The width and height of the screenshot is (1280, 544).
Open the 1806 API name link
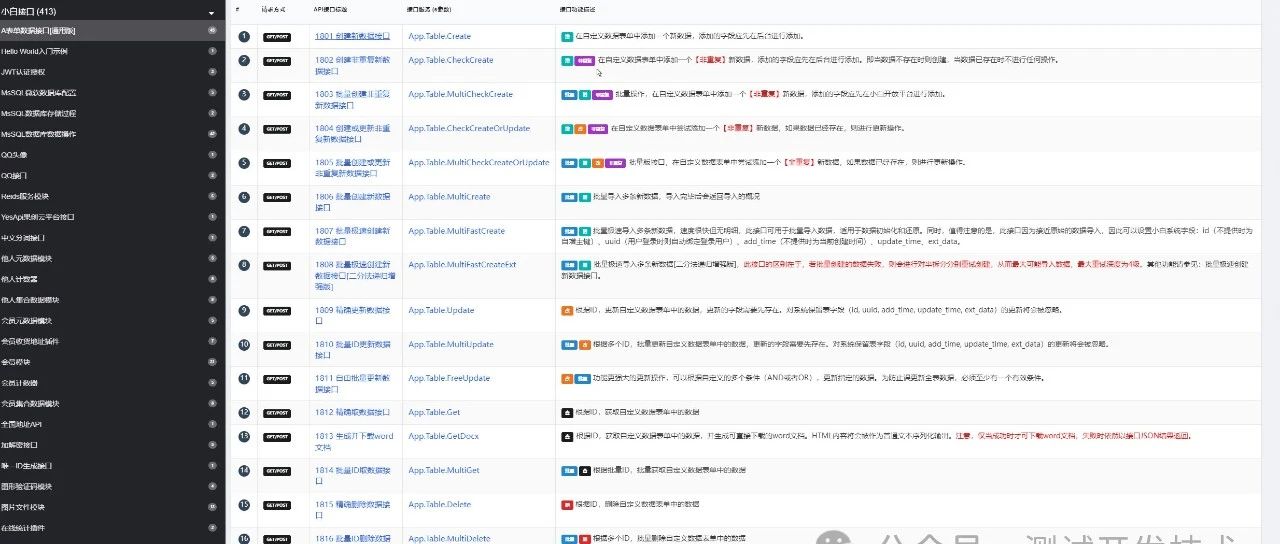(353, 202)
